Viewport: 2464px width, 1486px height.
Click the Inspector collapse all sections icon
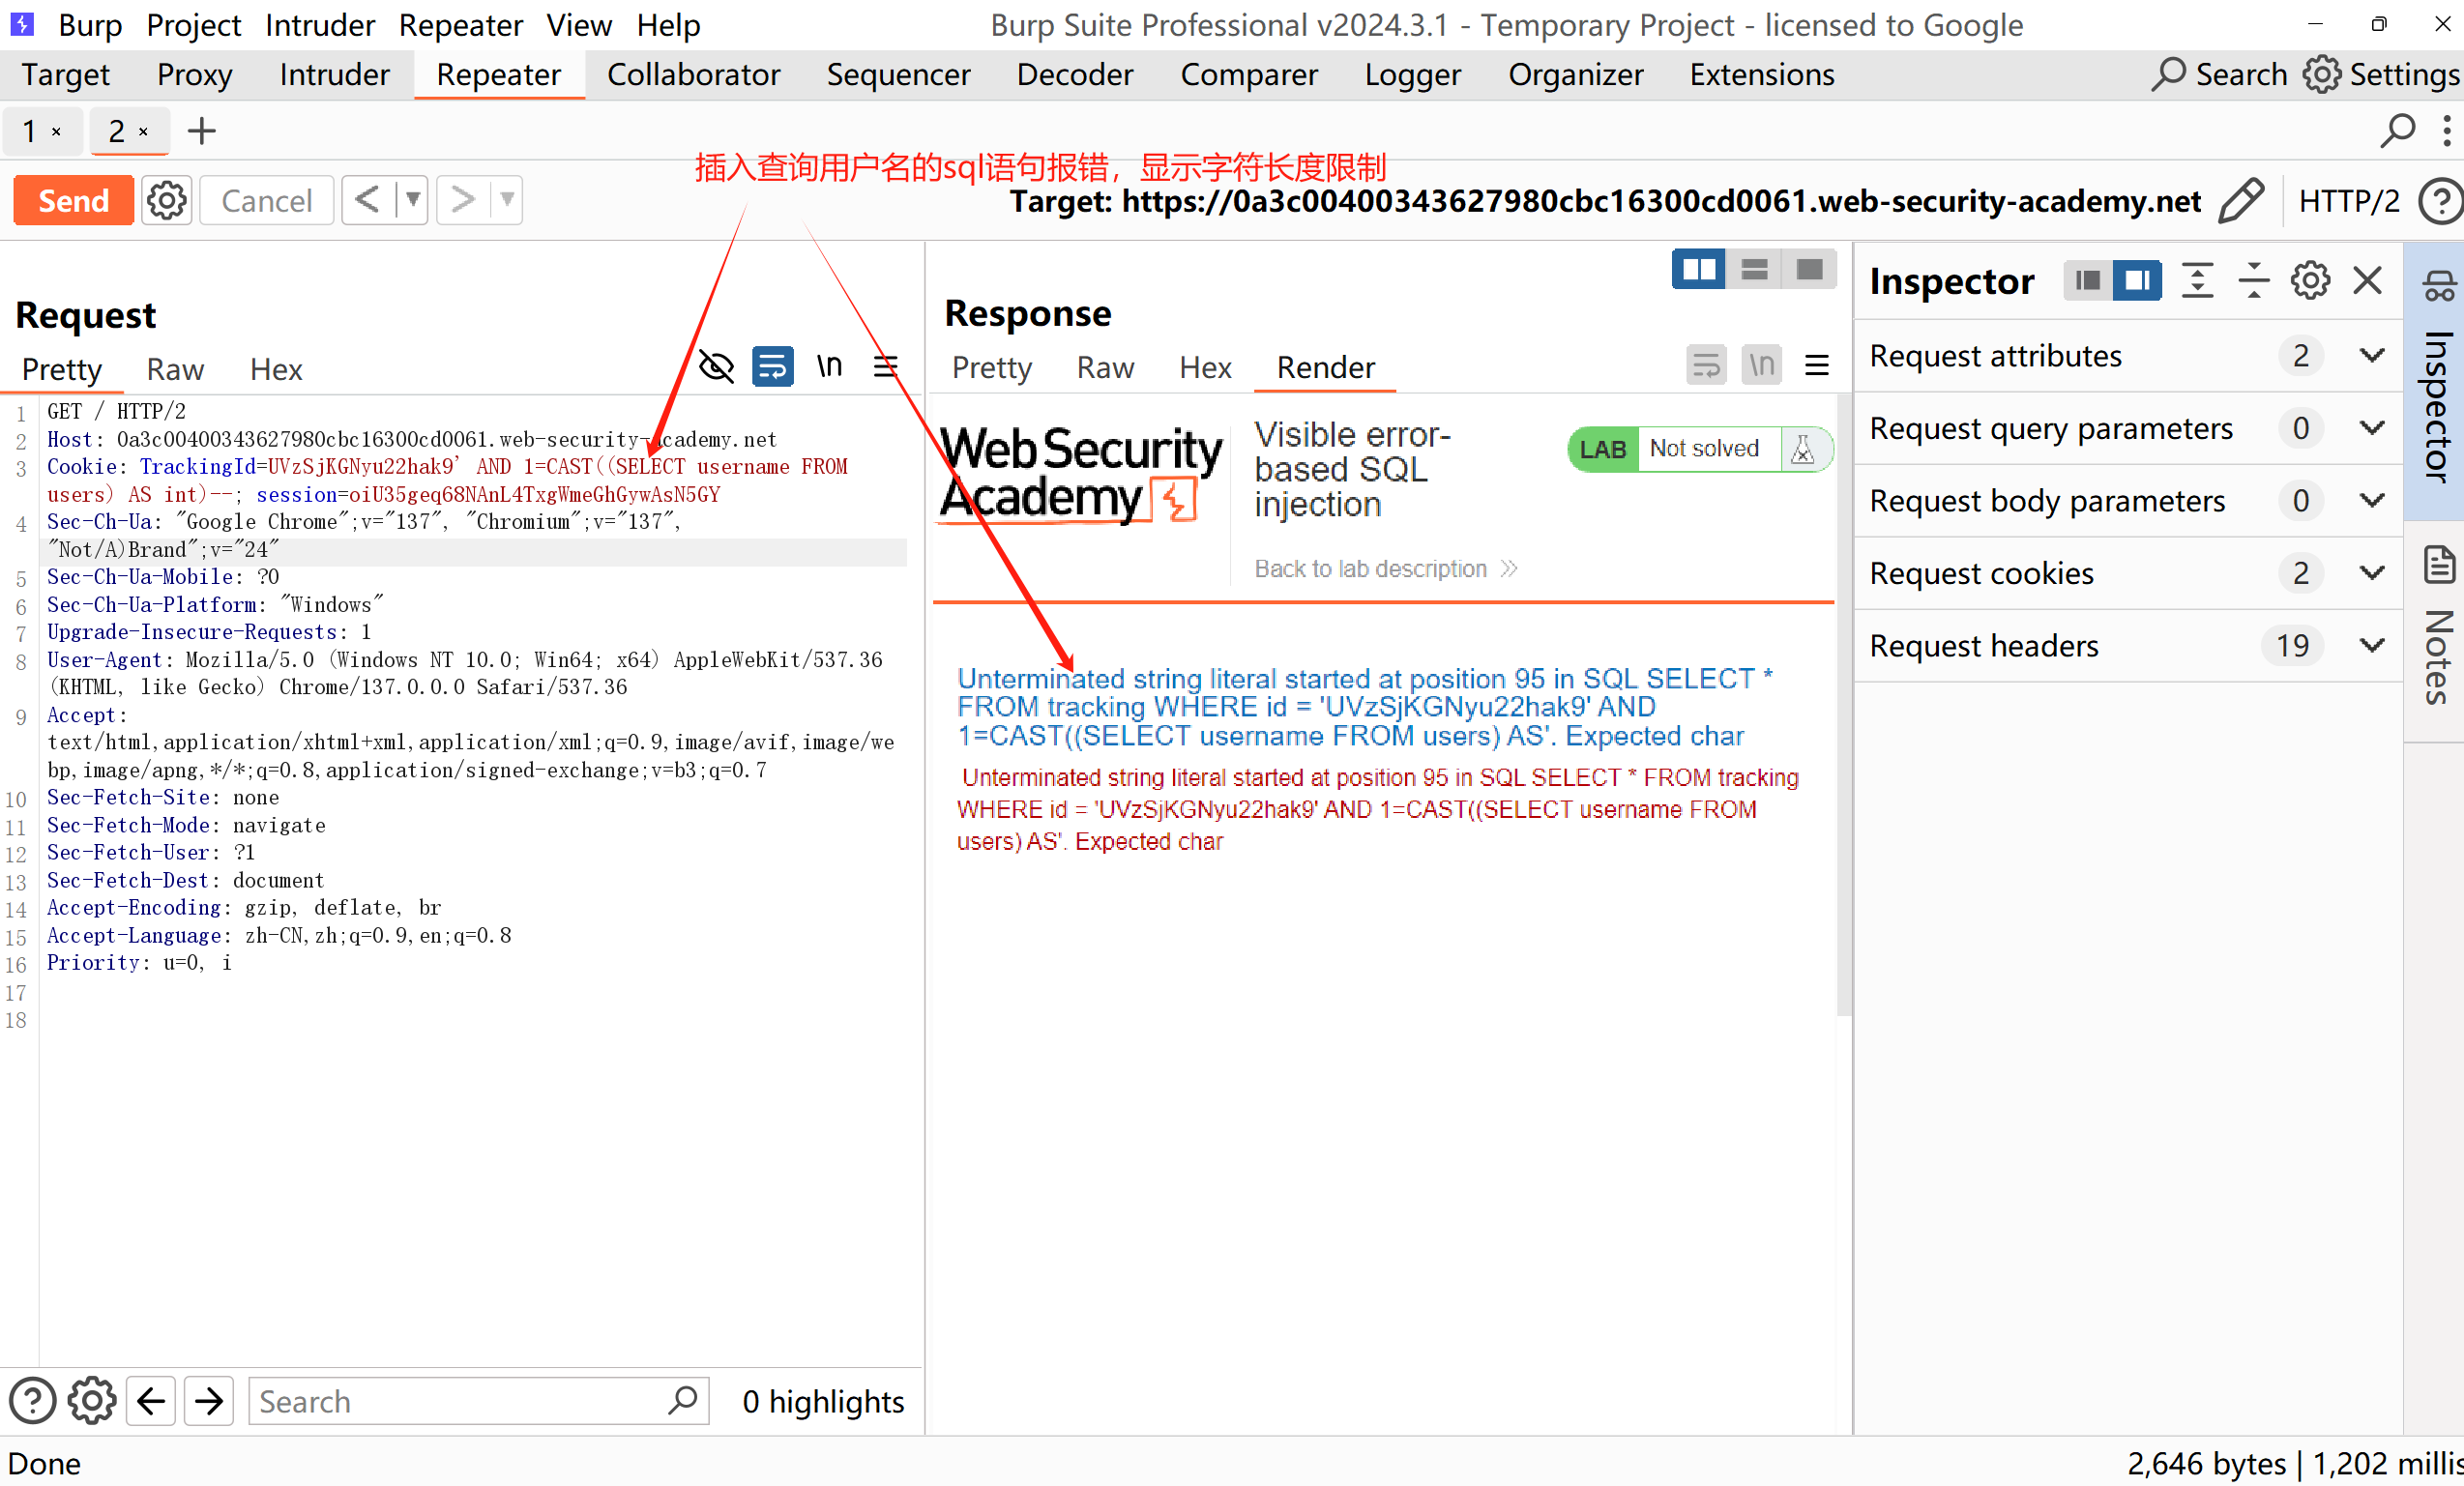tap(2253, 281)
